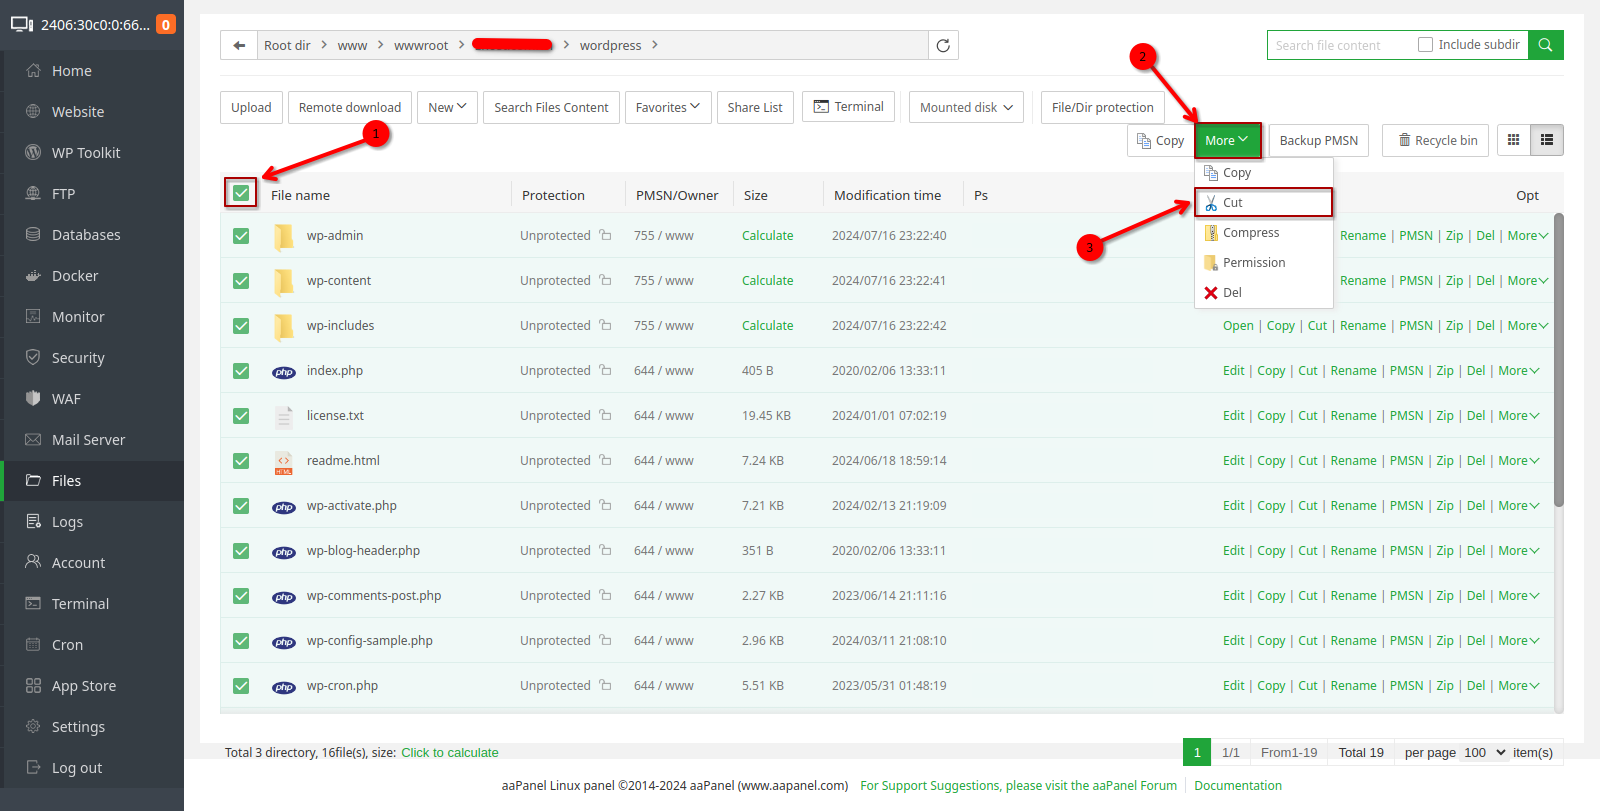The width and height of the screenshot is (1600, 811).
Task: Enable the Include subdir checkbox
Action: 1426,45
